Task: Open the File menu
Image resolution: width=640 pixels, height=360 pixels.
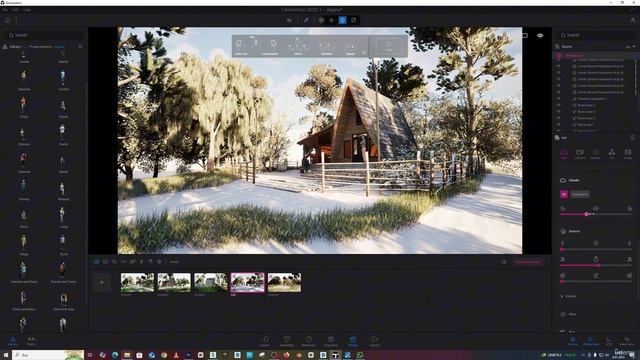Action: pos(4,9)
